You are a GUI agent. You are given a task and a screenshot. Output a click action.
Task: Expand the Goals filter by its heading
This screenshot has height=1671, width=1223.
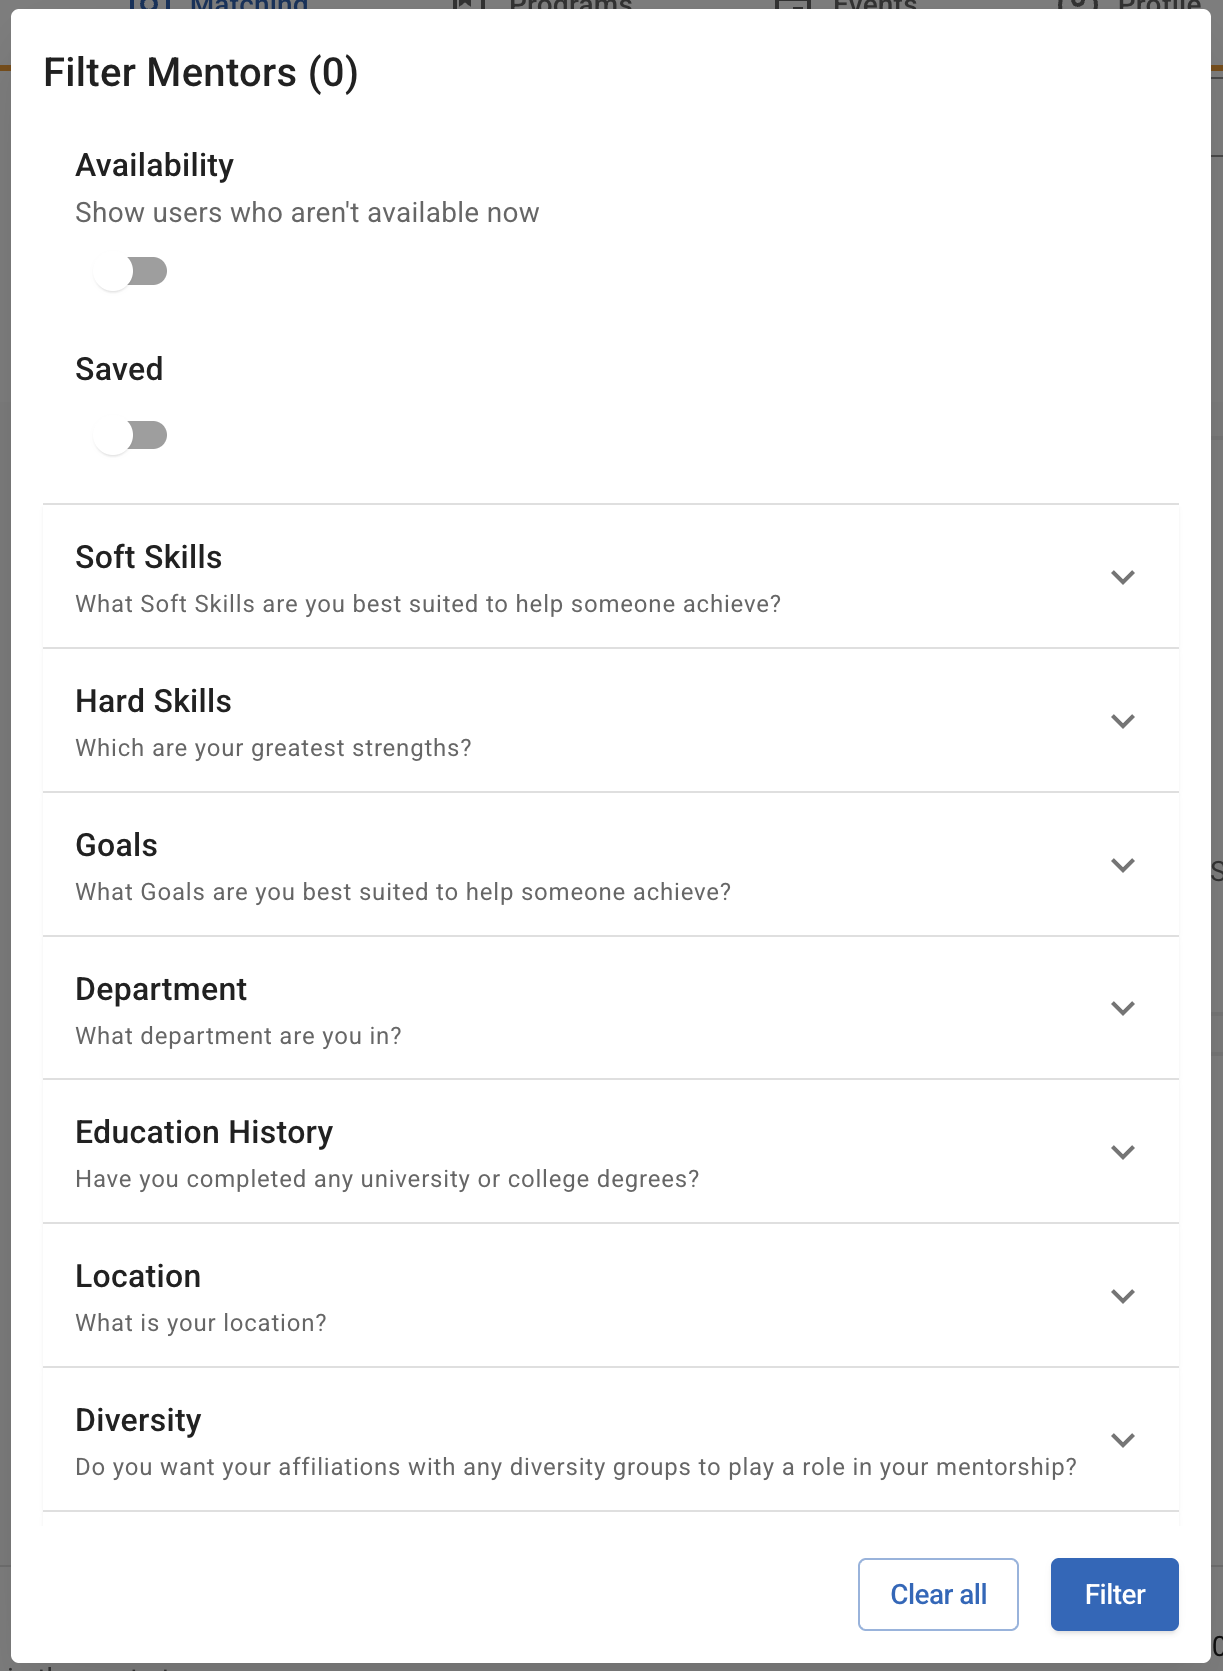tap(117, 845)
